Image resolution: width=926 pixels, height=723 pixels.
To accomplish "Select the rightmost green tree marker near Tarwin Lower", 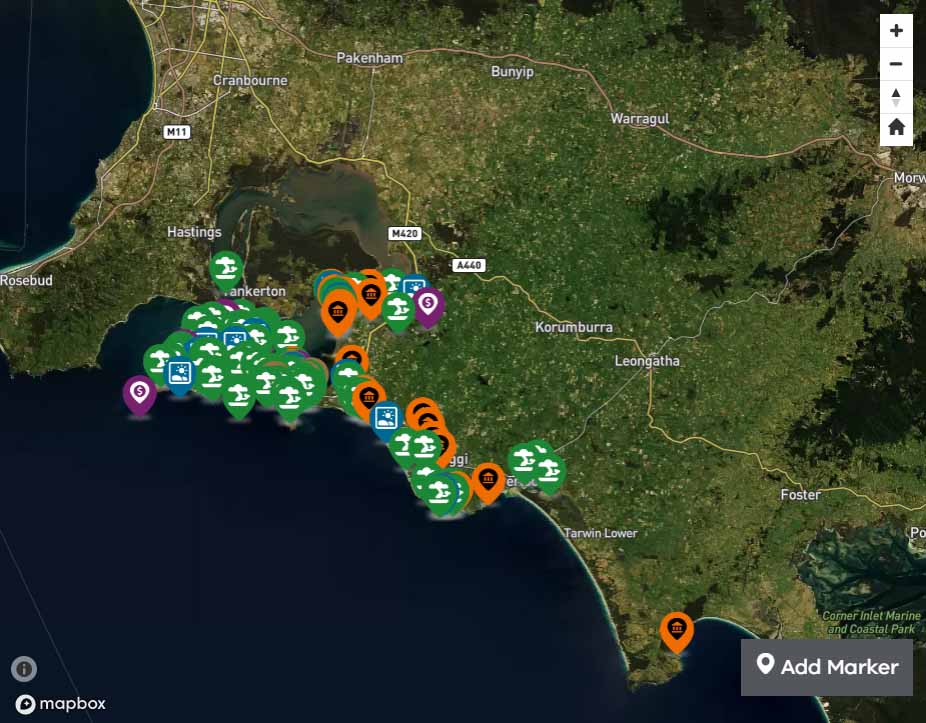I will tap(550, 474).
